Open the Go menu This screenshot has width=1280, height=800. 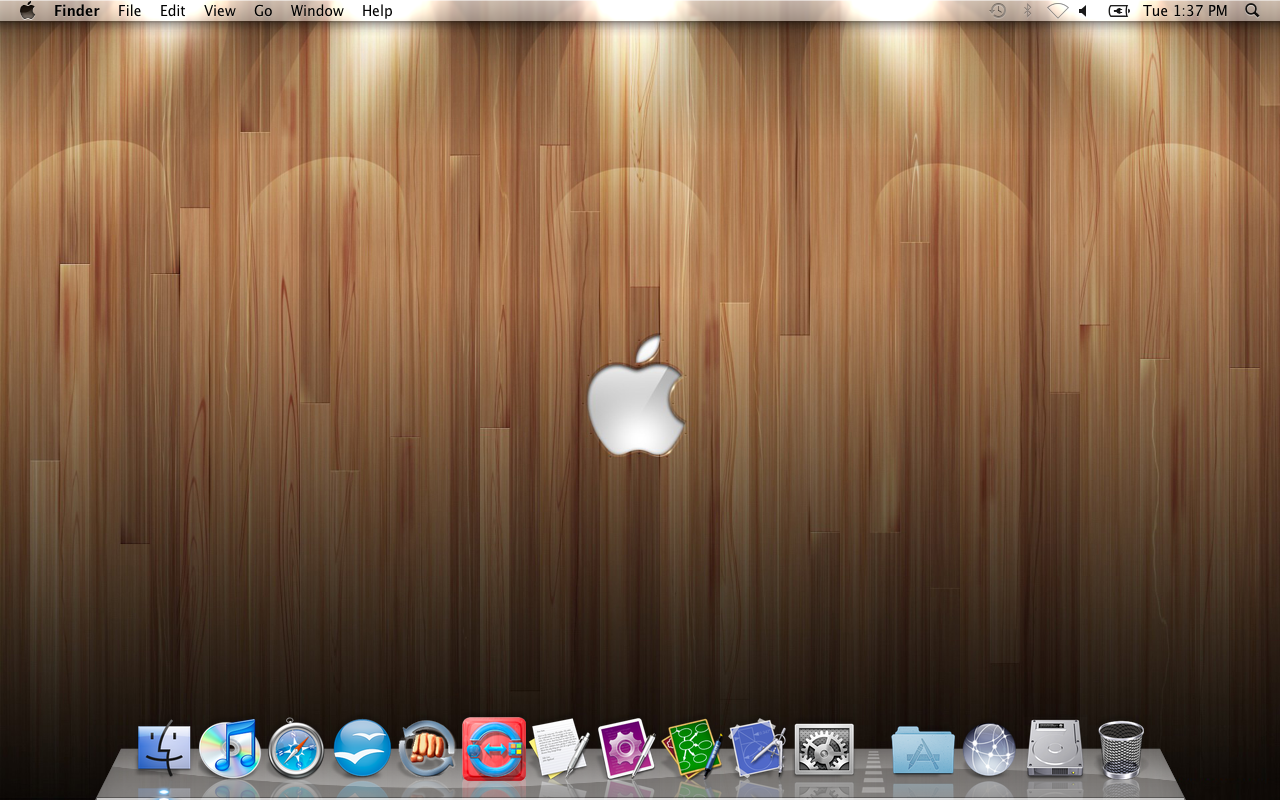tap(263, 11)
